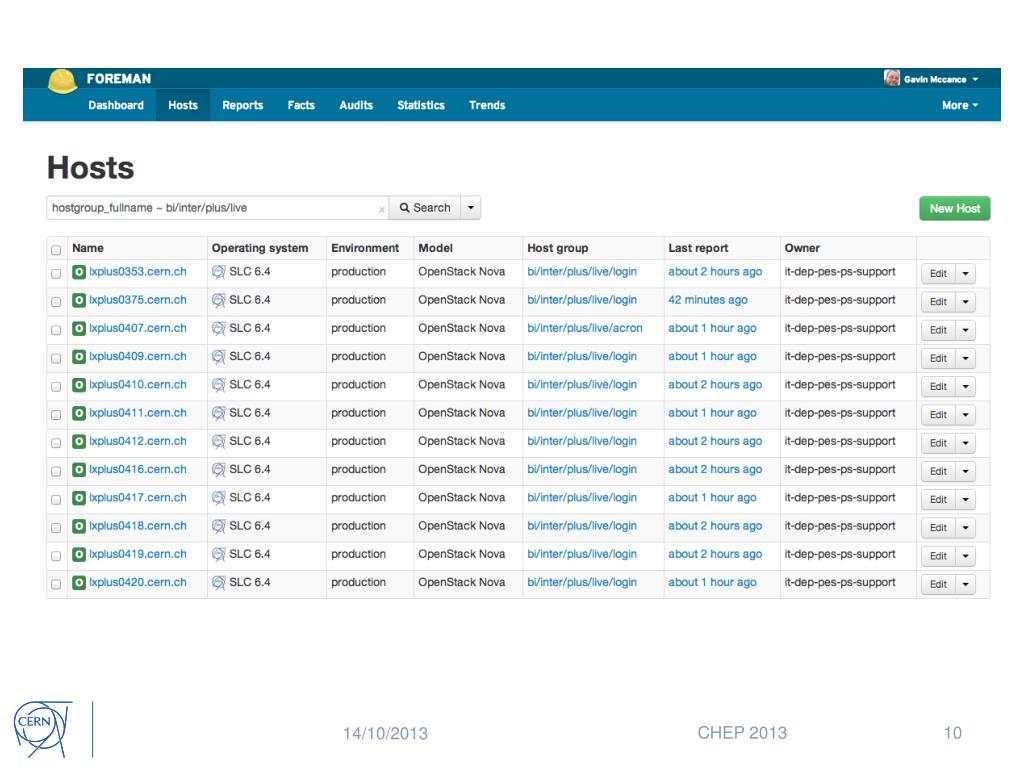Image resolution: width=1024 pixels, height=768 pixels.
Task: Click the status icon for lxplus0375.cern.ch
Action: point(79,300)
